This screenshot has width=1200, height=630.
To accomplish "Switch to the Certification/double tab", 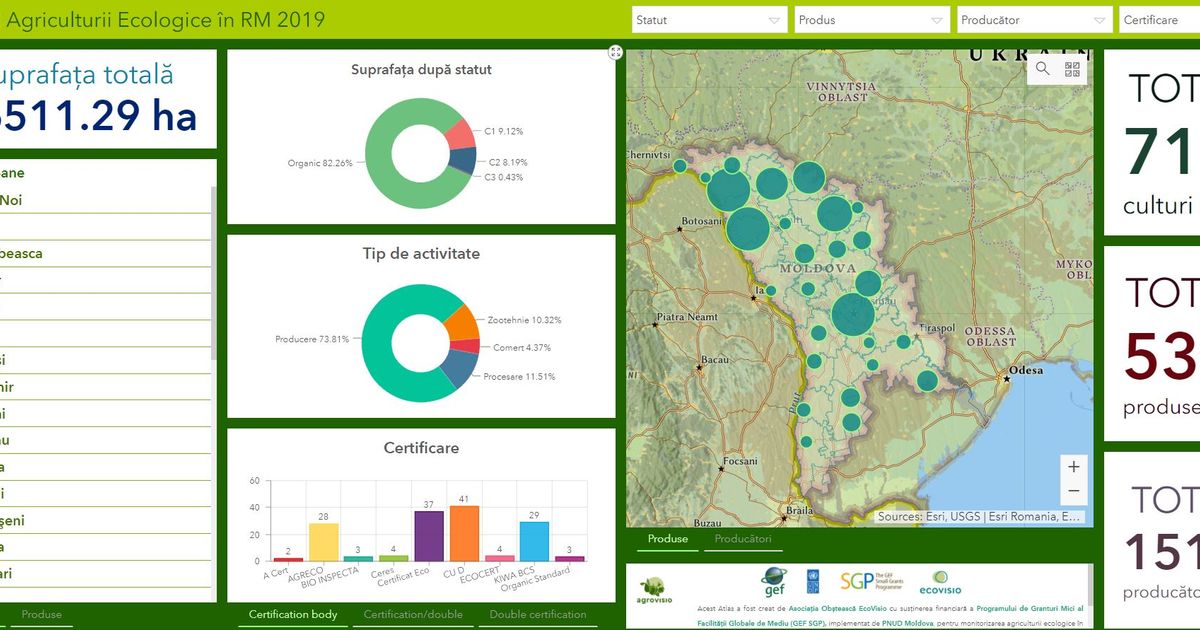I will [413, 614].
